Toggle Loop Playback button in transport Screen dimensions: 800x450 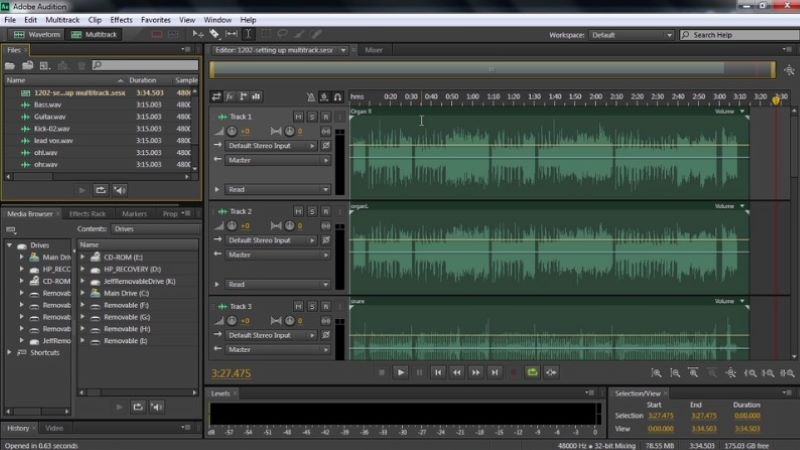coord(532,372)
